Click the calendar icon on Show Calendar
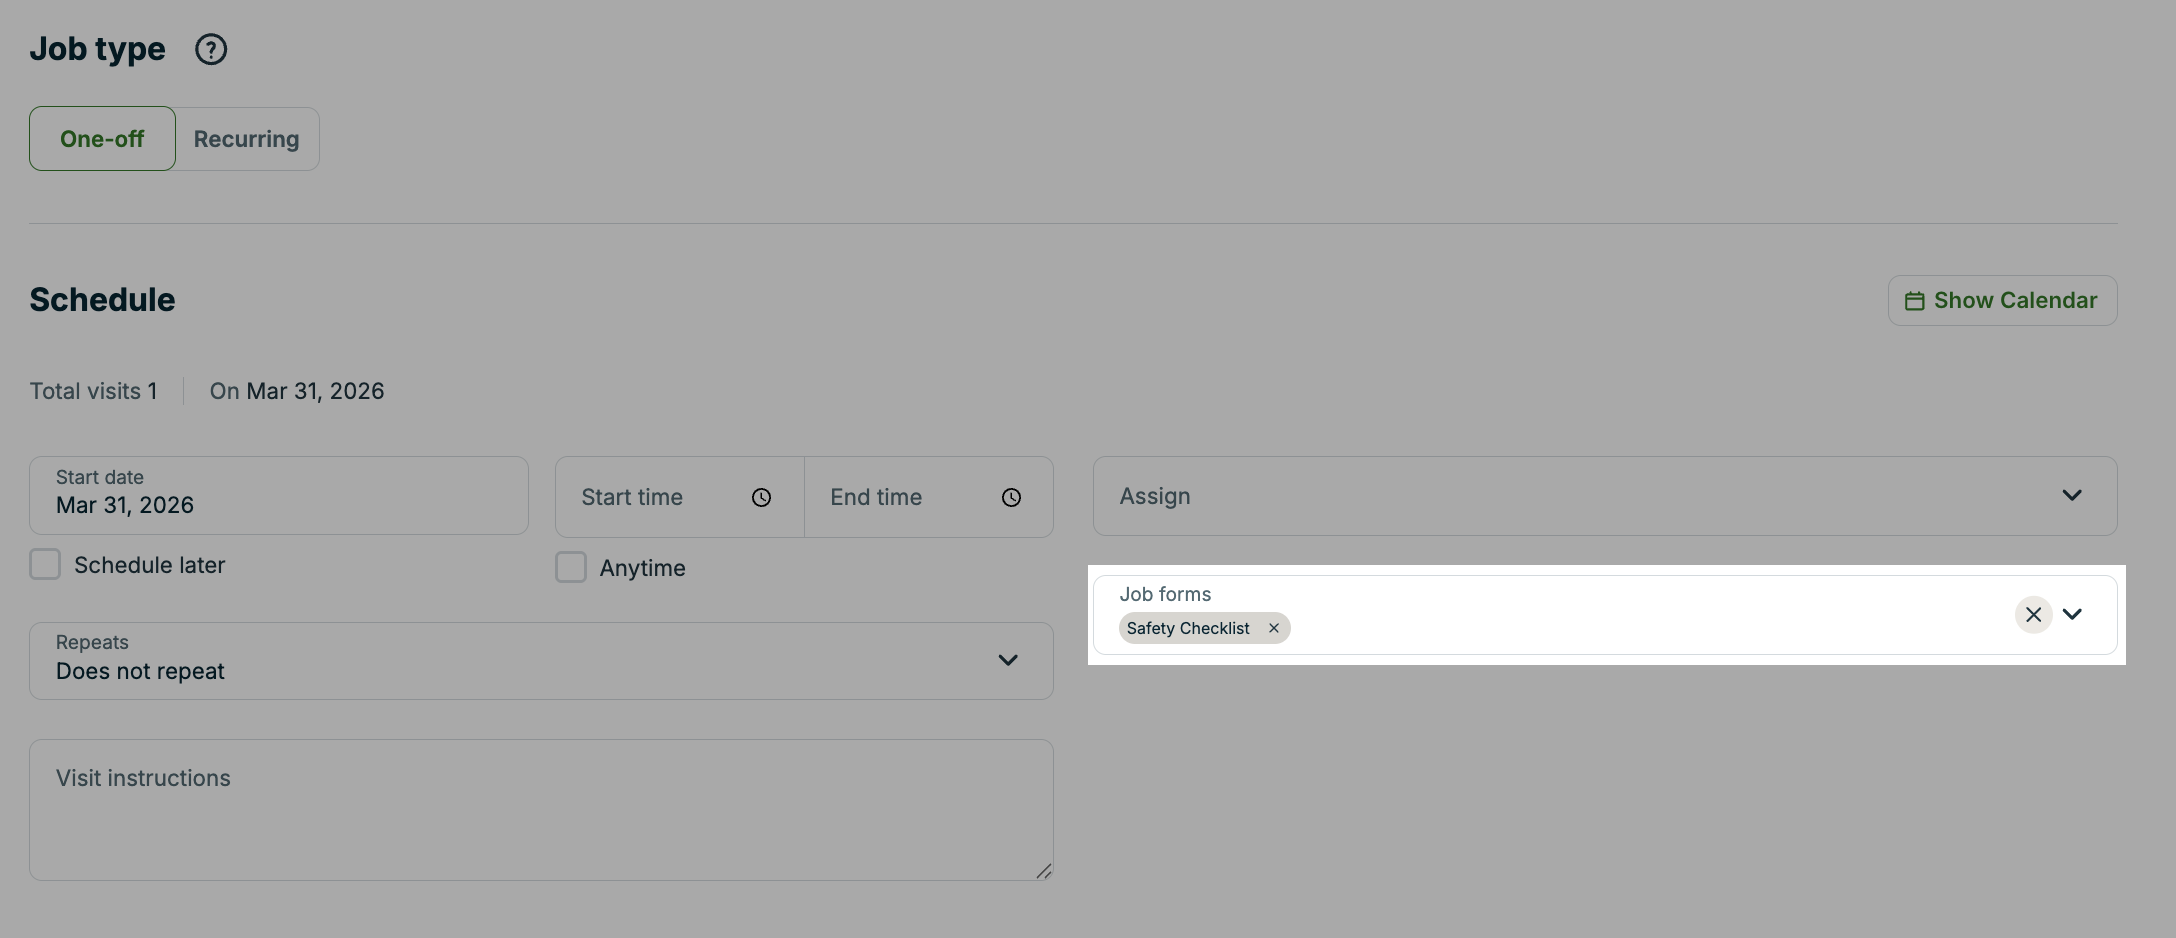 tap(1915, 300)
